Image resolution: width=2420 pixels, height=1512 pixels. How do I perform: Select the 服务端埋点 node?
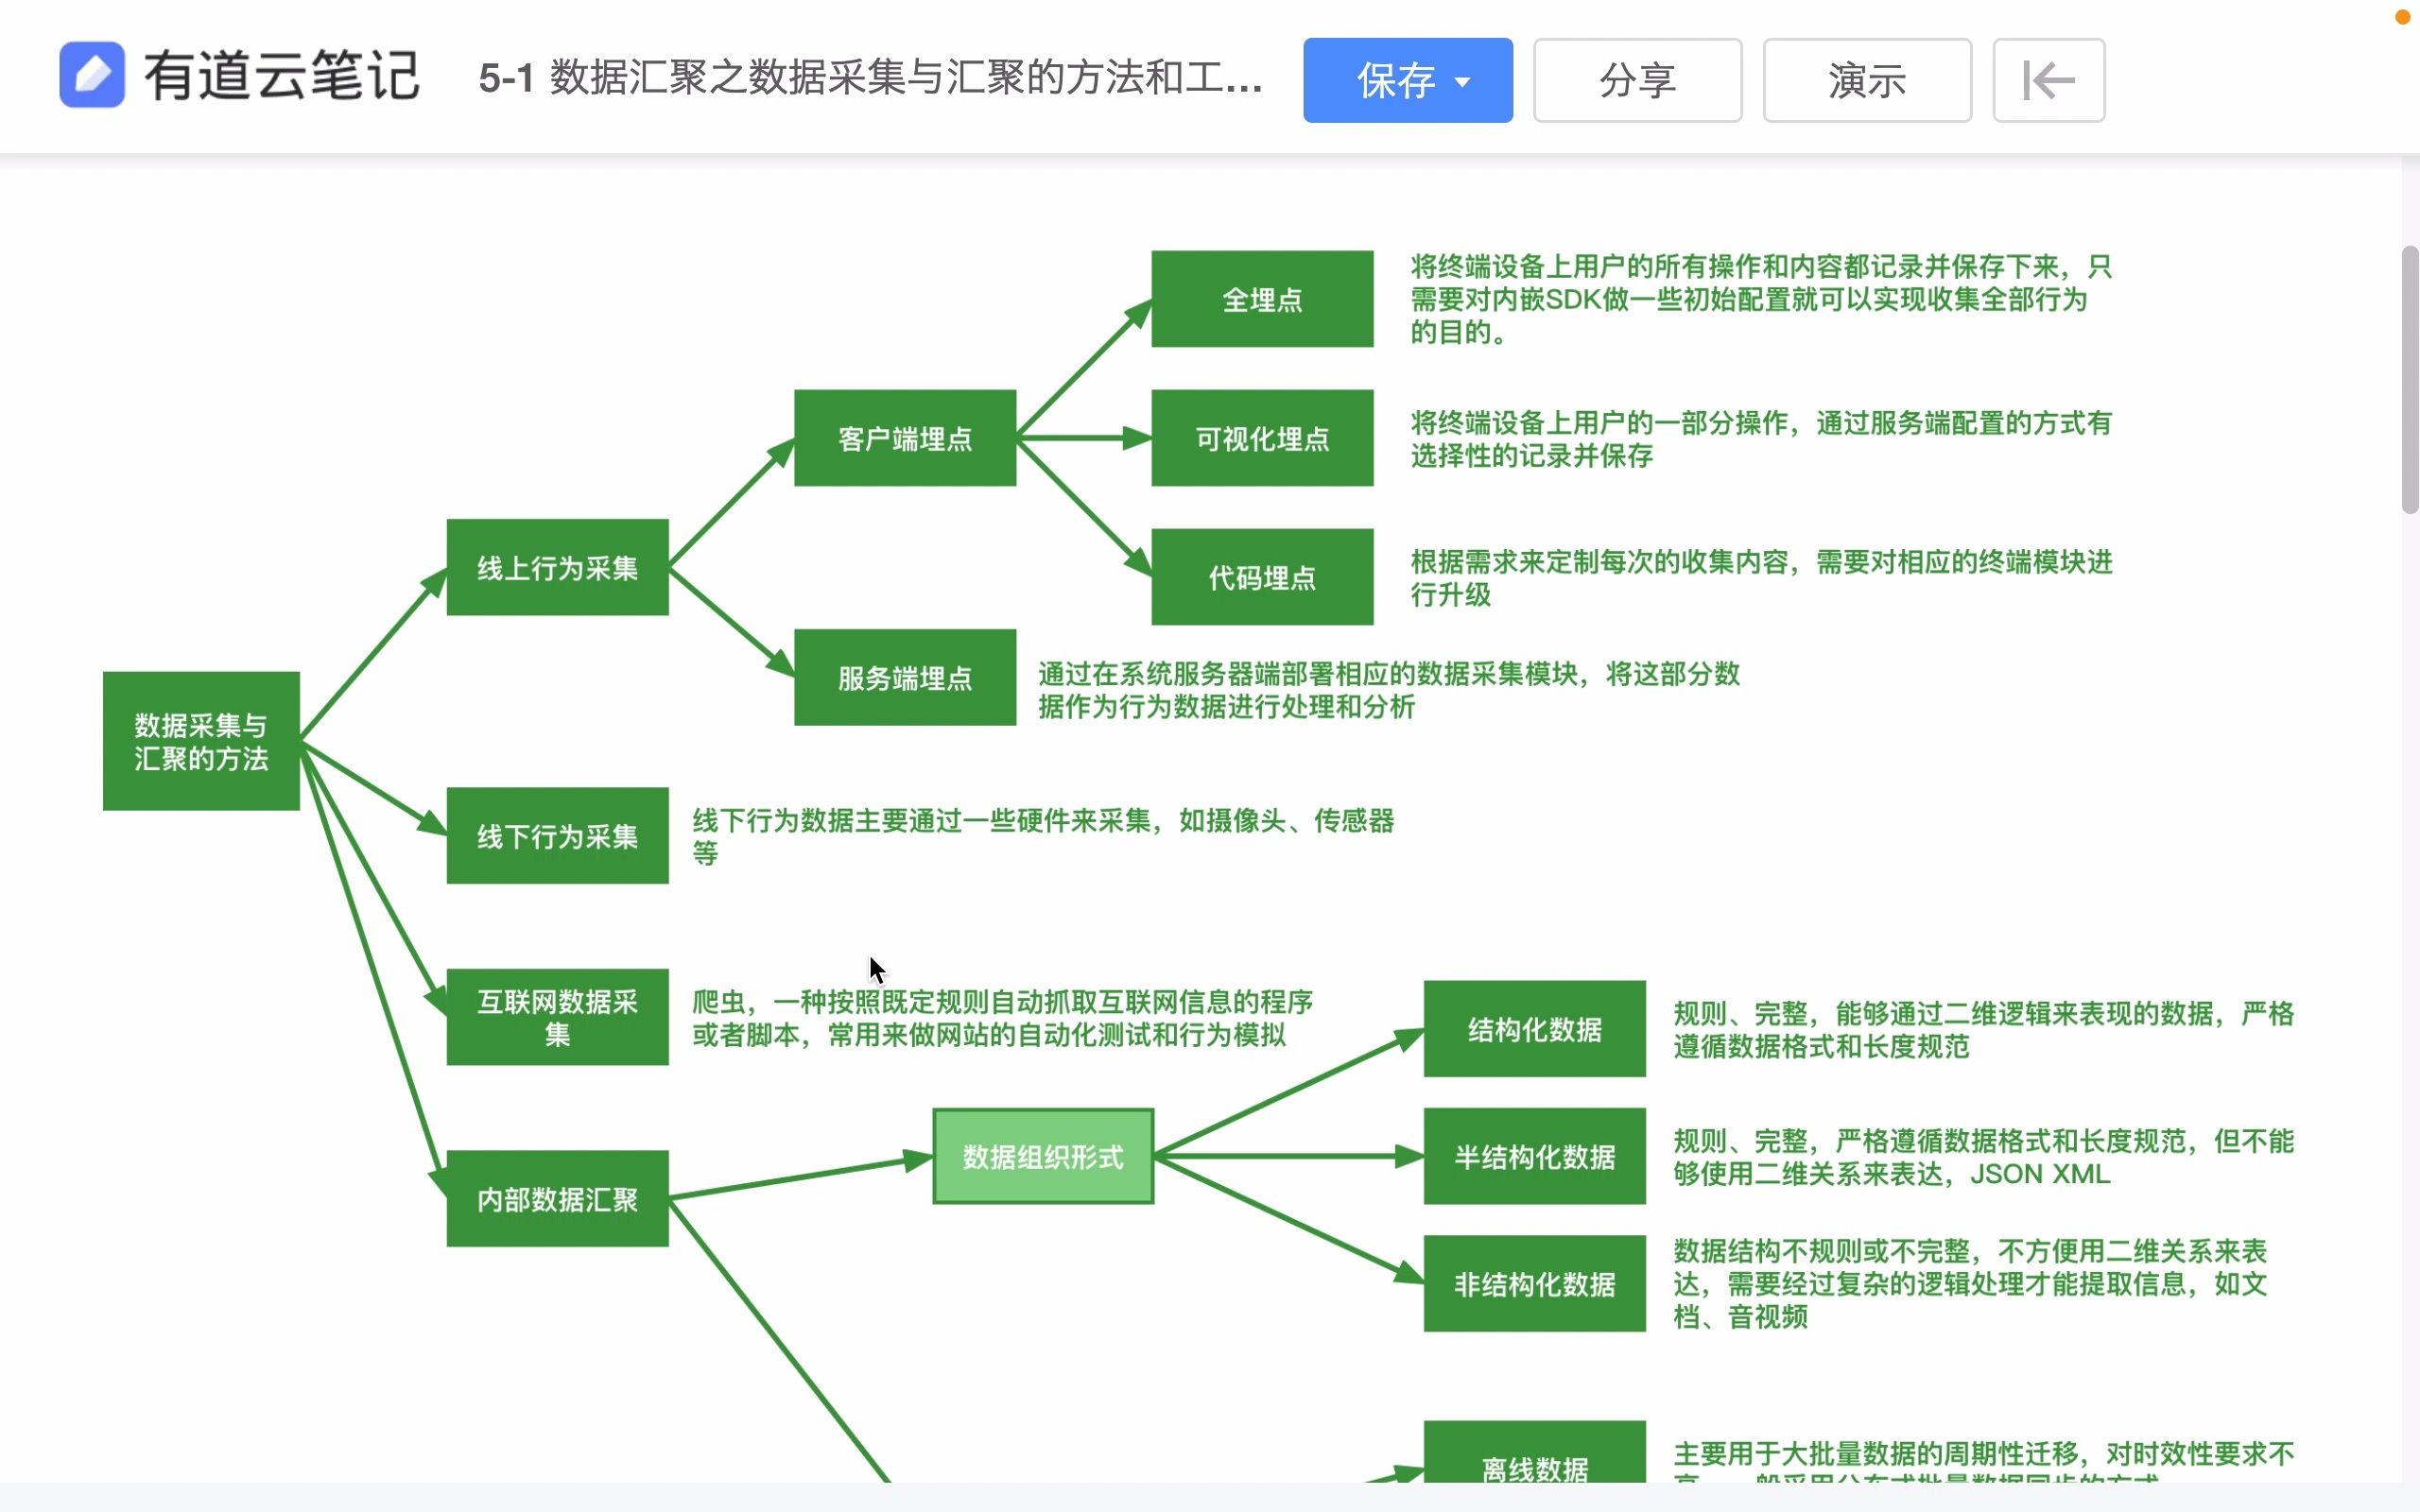coord(905,677)
